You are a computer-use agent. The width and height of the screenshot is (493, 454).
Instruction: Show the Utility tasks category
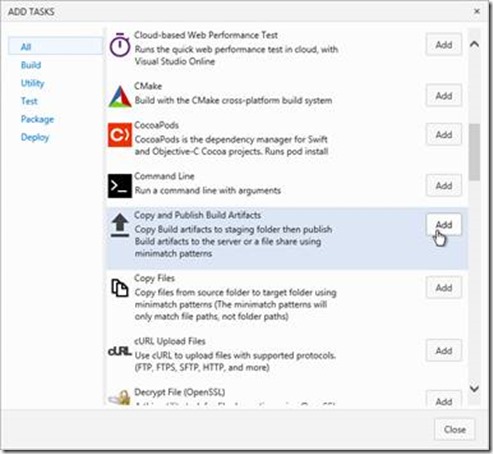coord(32,83)
